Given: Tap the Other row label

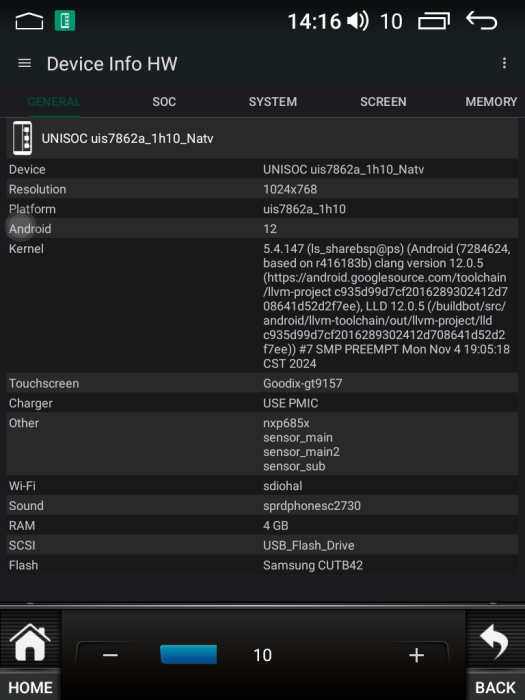Looking at the screenshot, I should (24, 423).
